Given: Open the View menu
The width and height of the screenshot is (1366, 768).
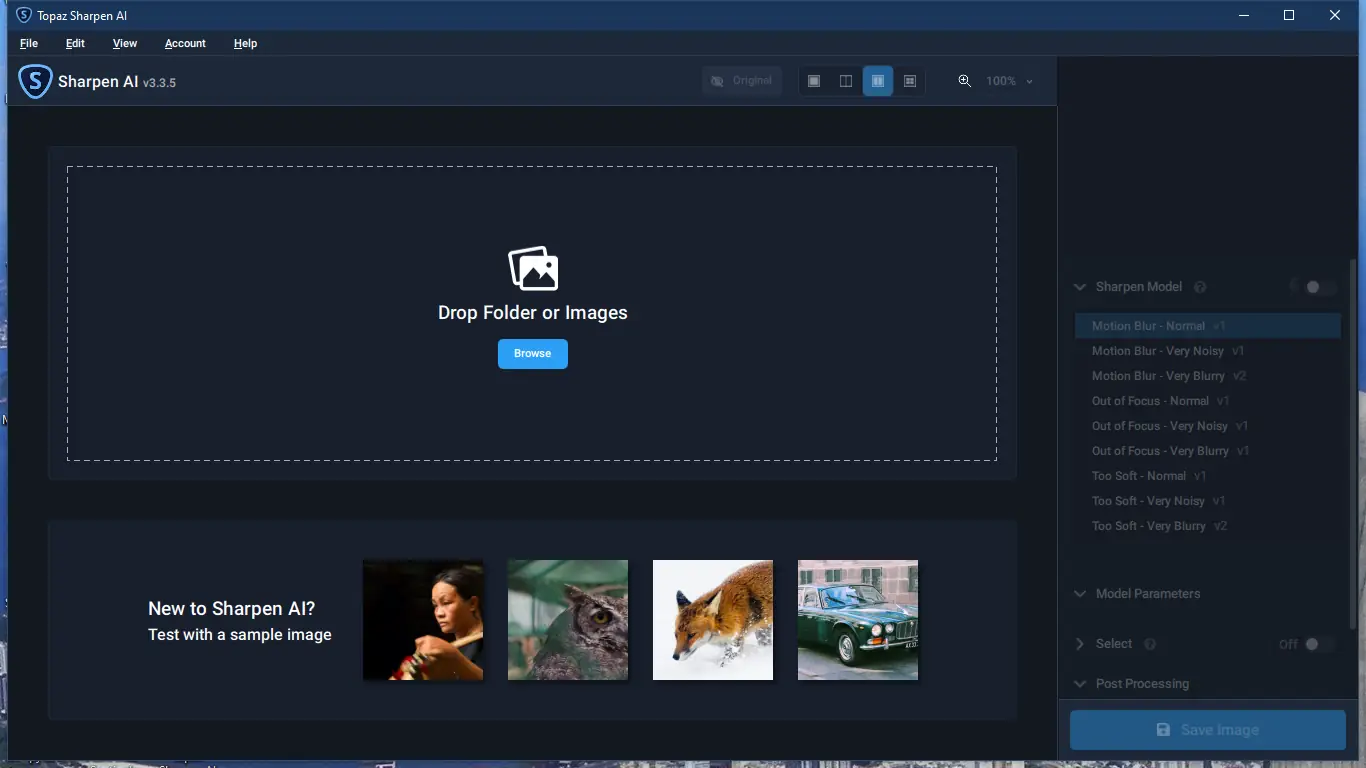Looking at the screenshot, I should [x=125, y=44].
